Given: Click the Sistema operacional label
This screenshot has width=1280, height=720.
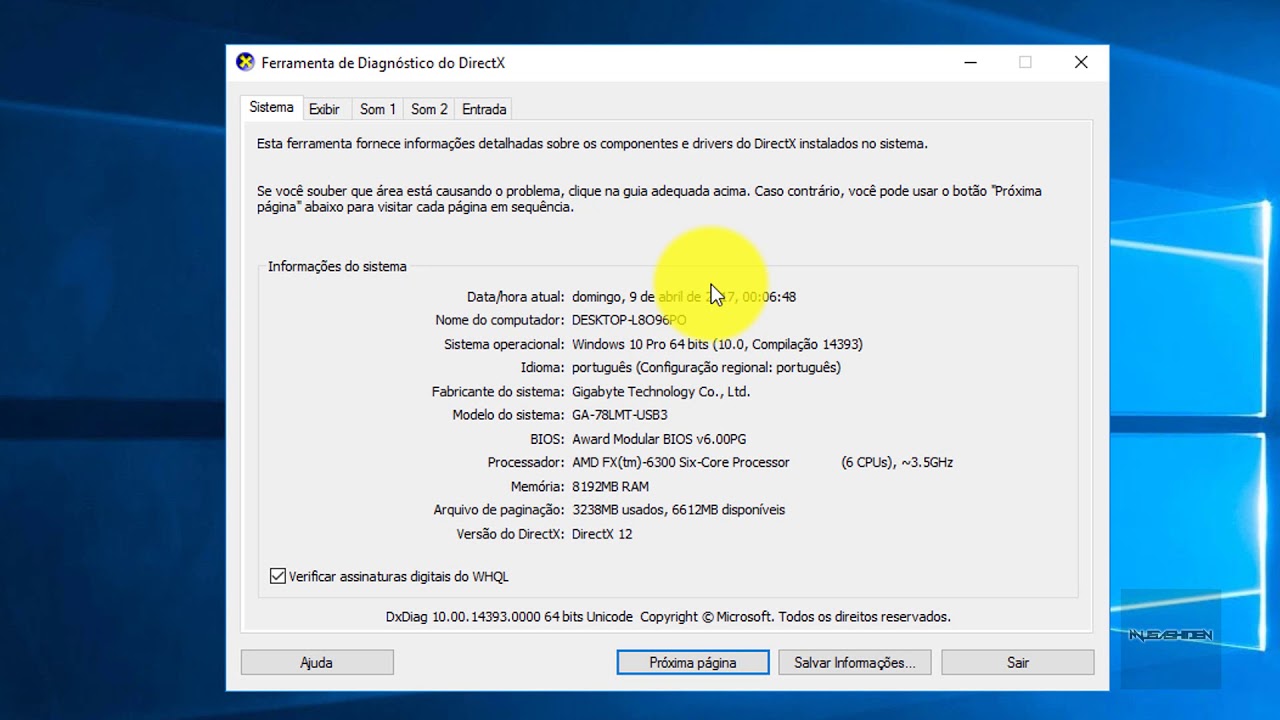Looking at the screenshot, I should (505, 344).
